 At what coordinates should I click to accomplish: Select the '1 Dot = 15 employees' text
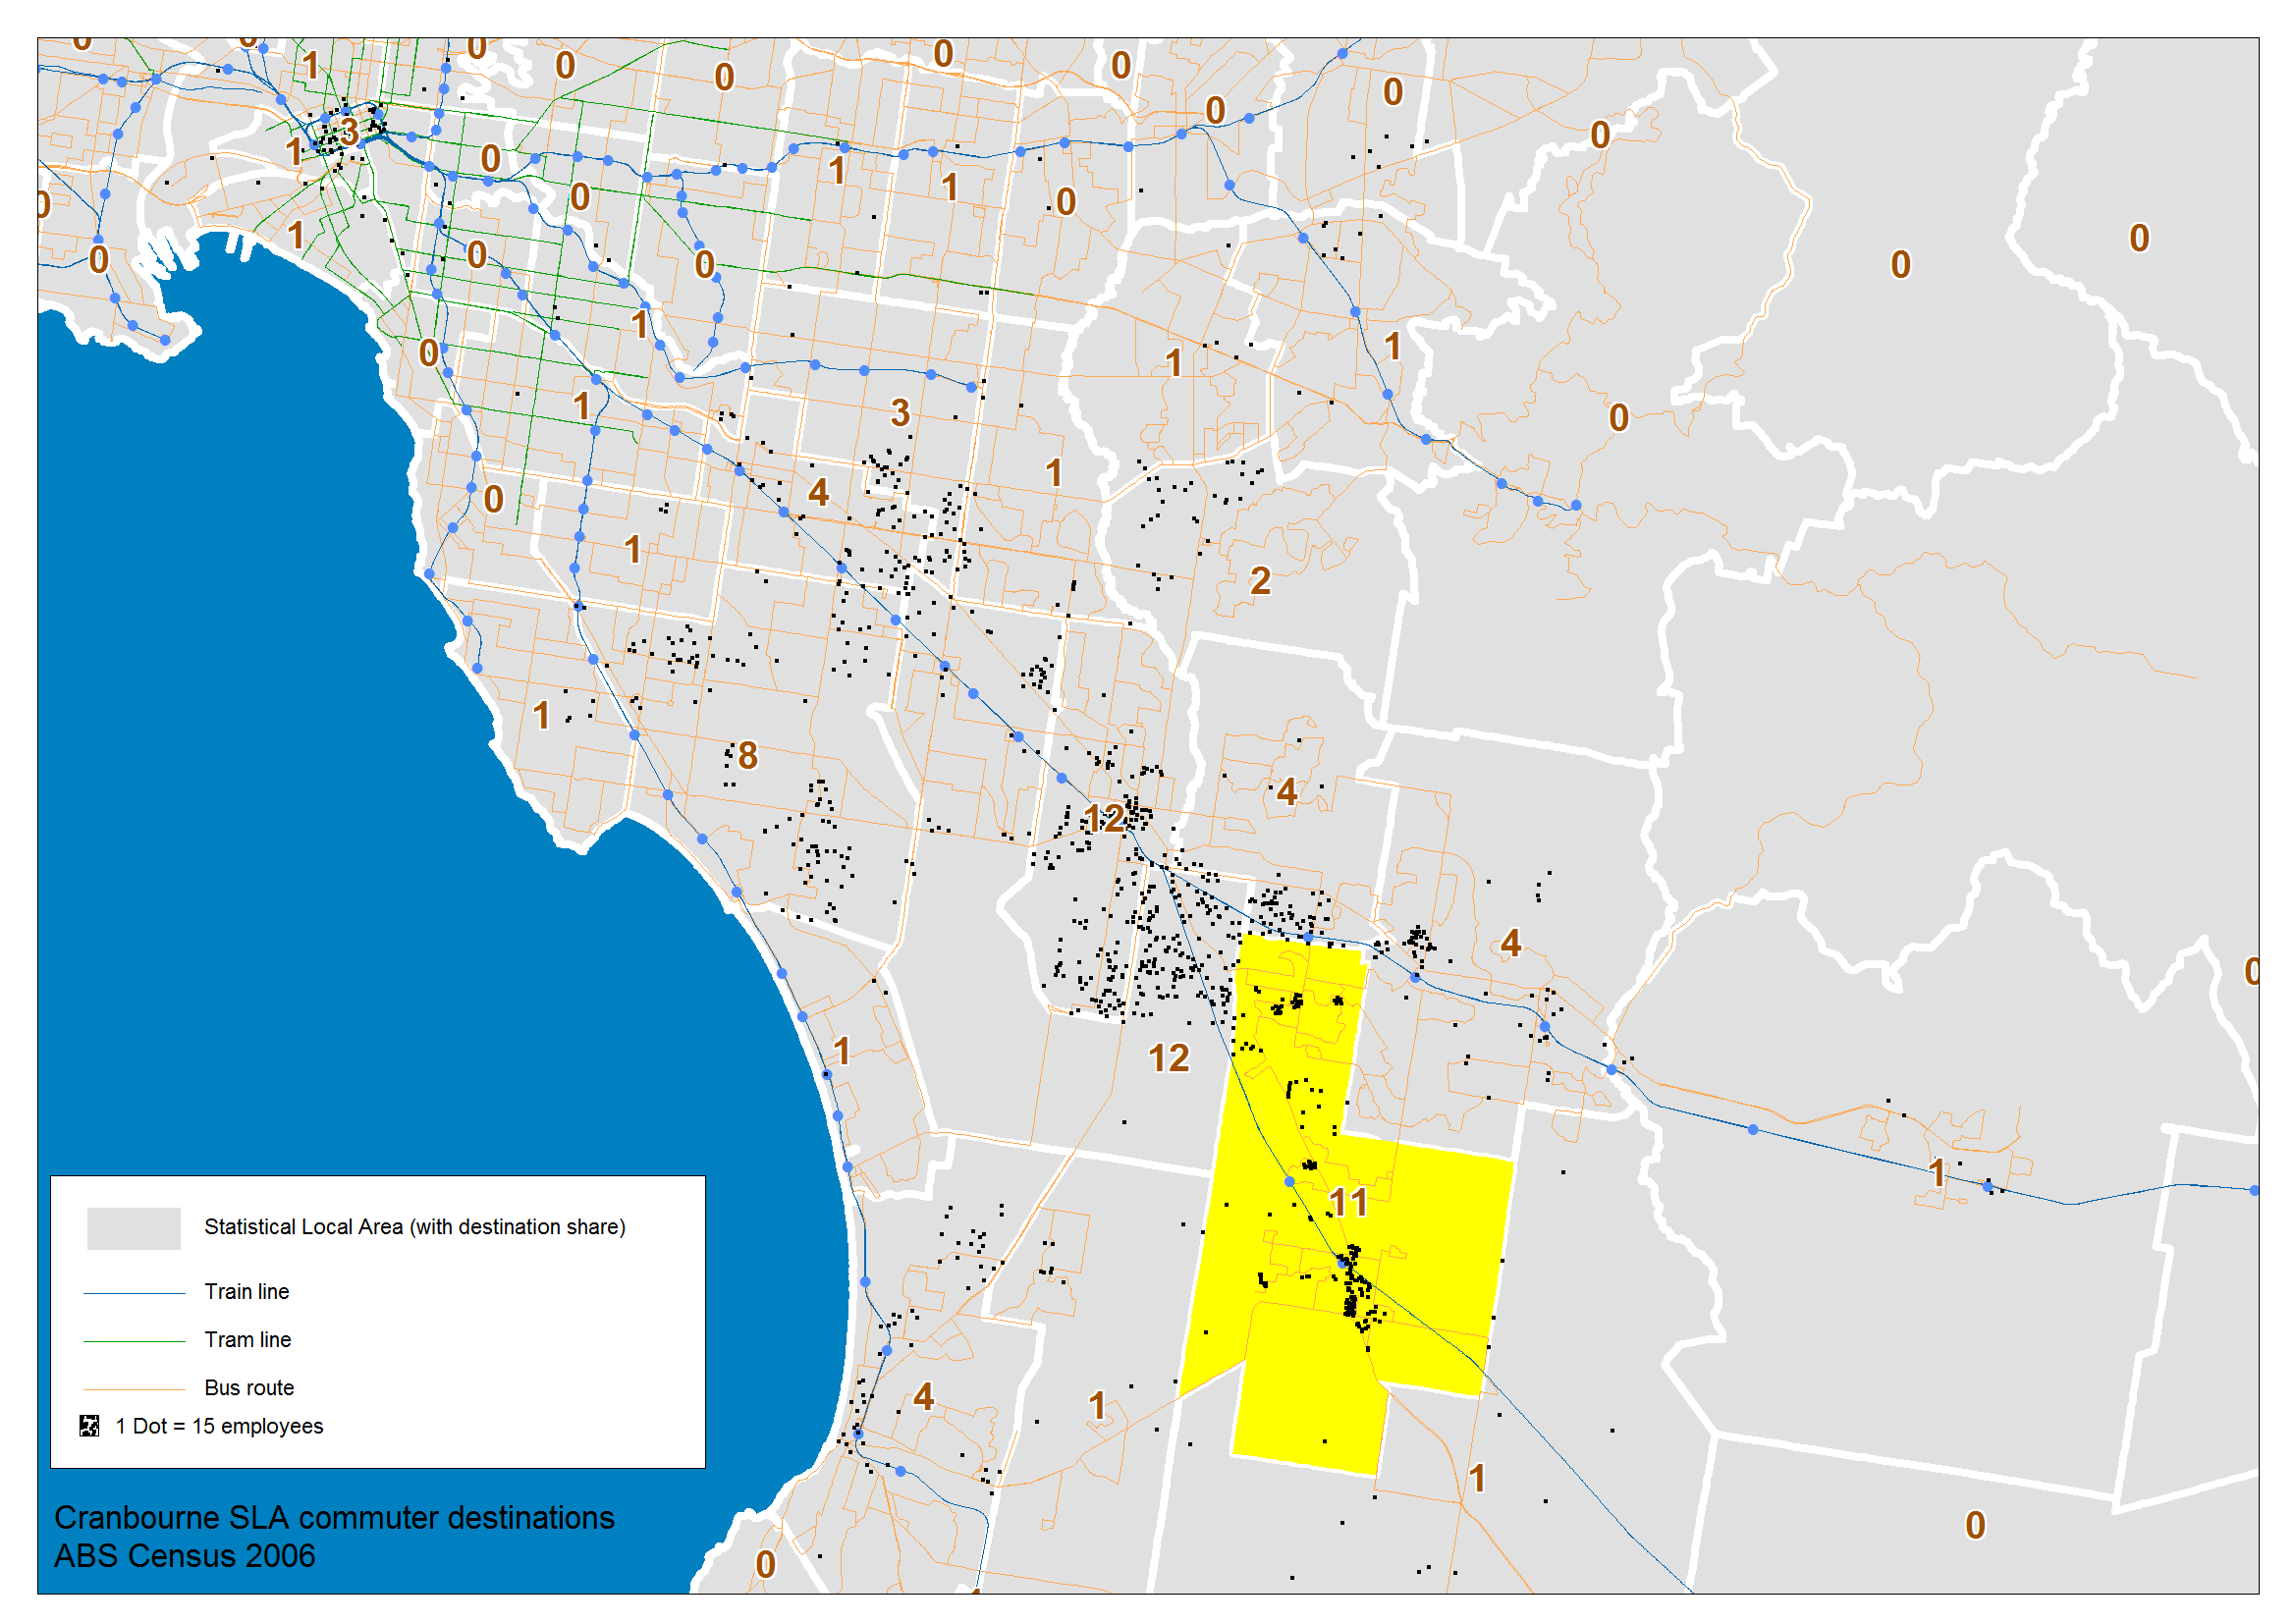click(x=219, y=1427)
